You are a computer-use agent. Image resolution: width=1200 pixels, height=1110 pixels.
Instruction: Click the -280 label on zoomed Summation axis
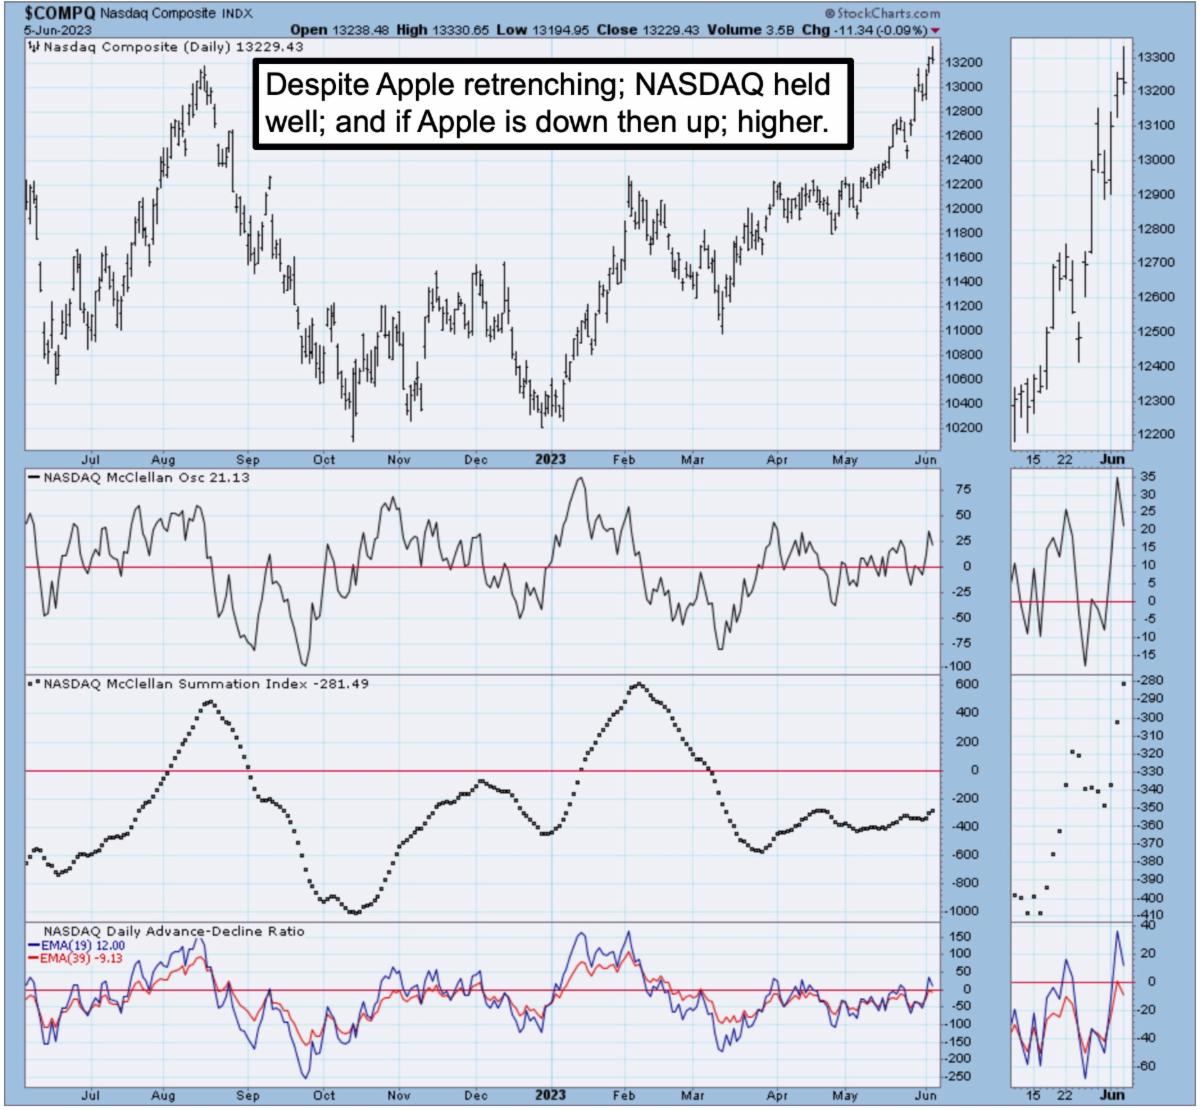[x=1151, y=681]
